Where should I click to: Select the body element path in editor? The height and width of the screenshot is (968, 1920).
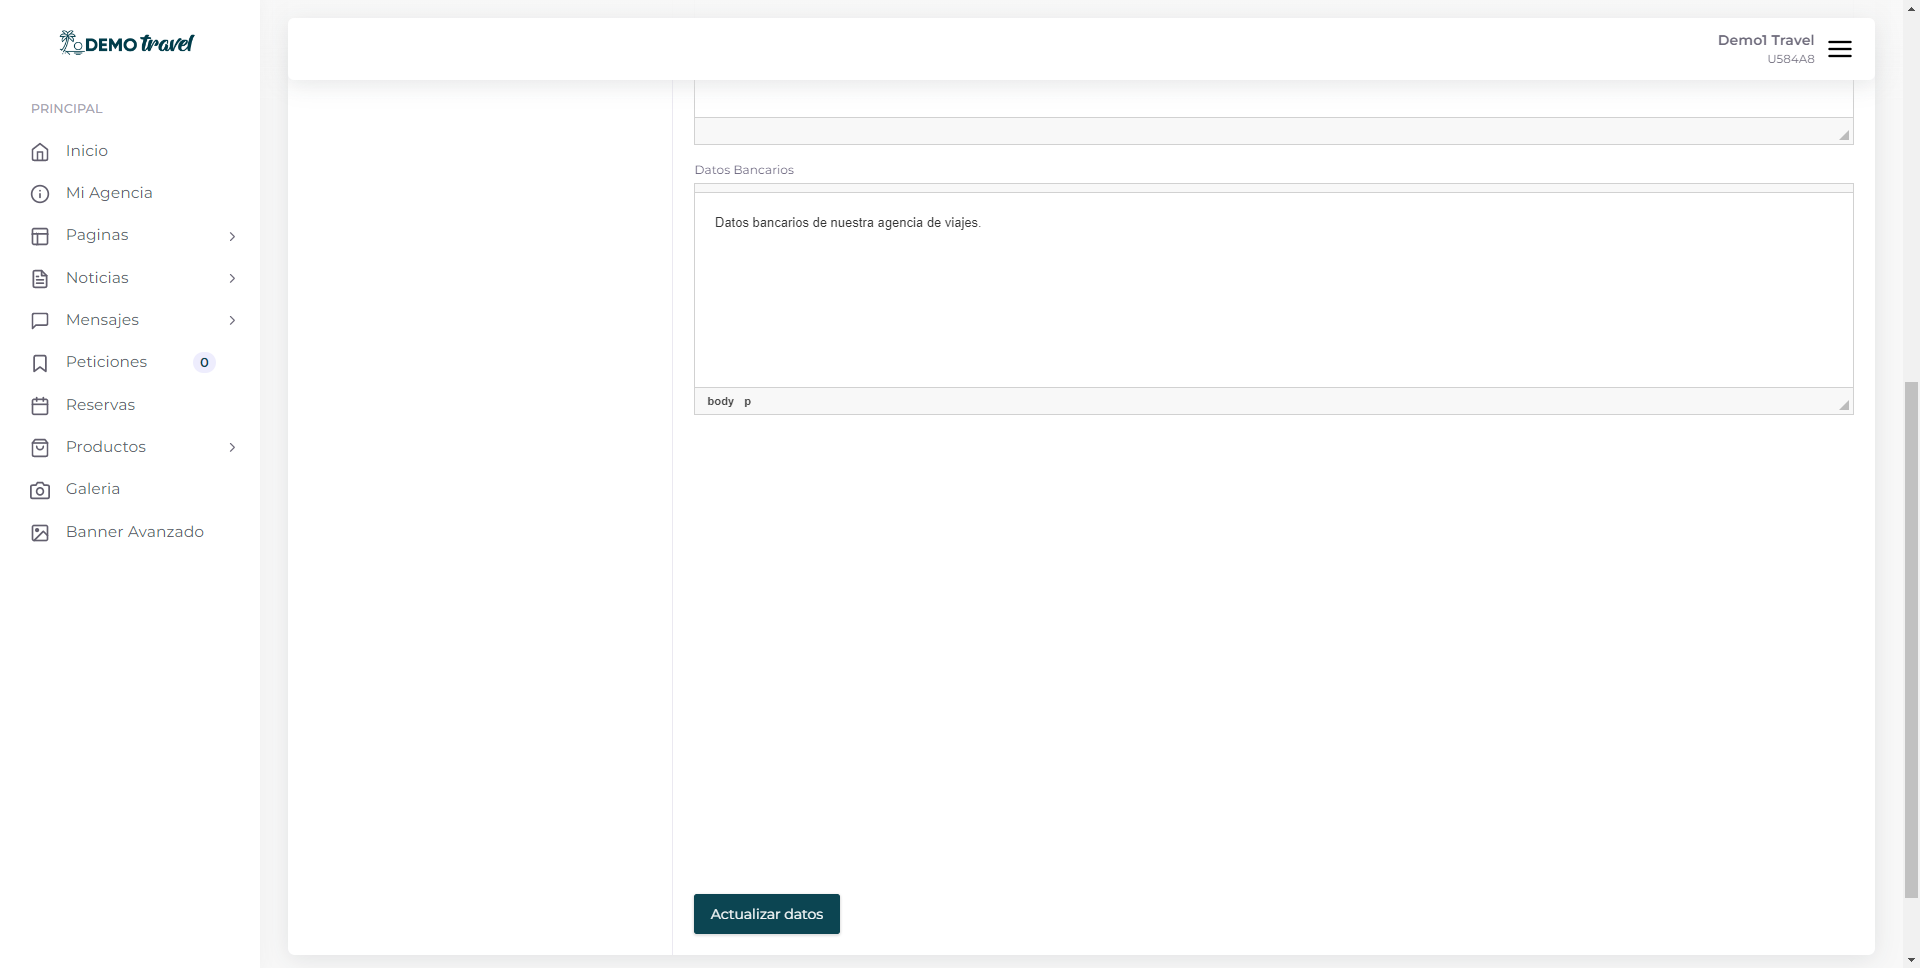(720, 401)
